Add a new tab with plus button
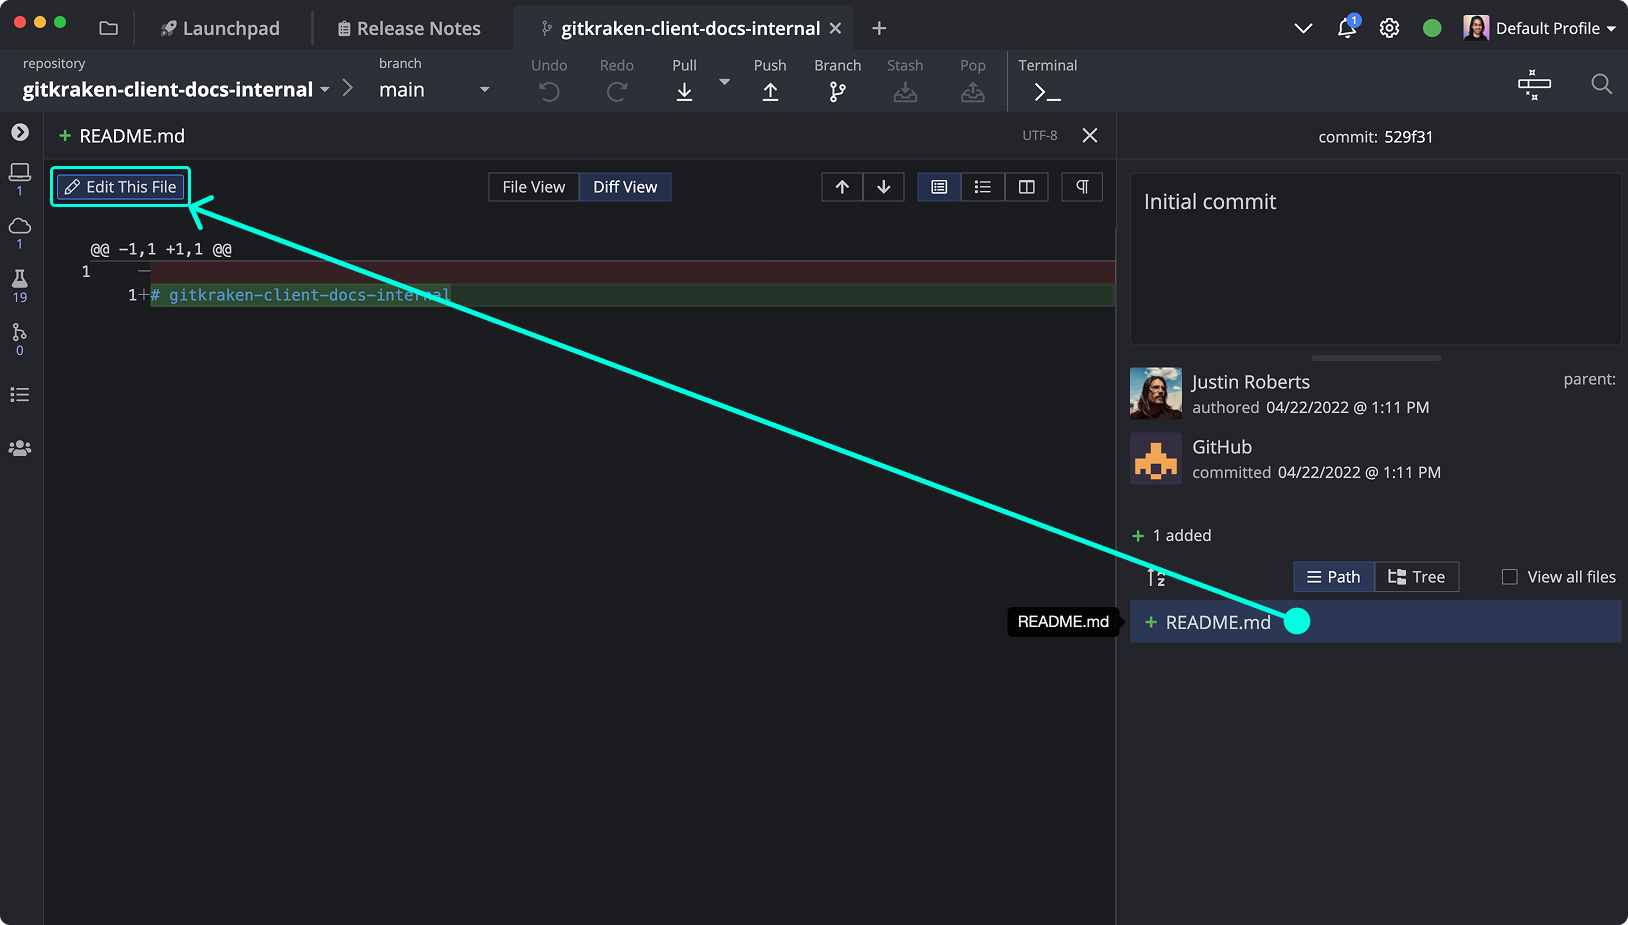 click(x=879, y=28)
